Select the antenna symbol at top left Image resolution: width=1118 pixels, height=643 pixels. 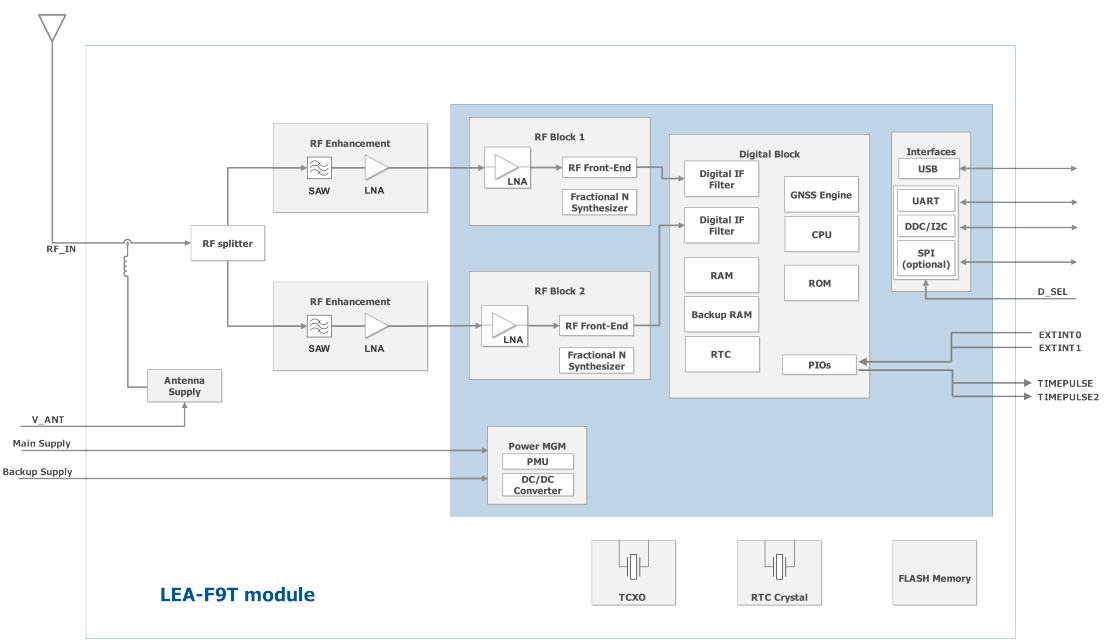point(50,25)
